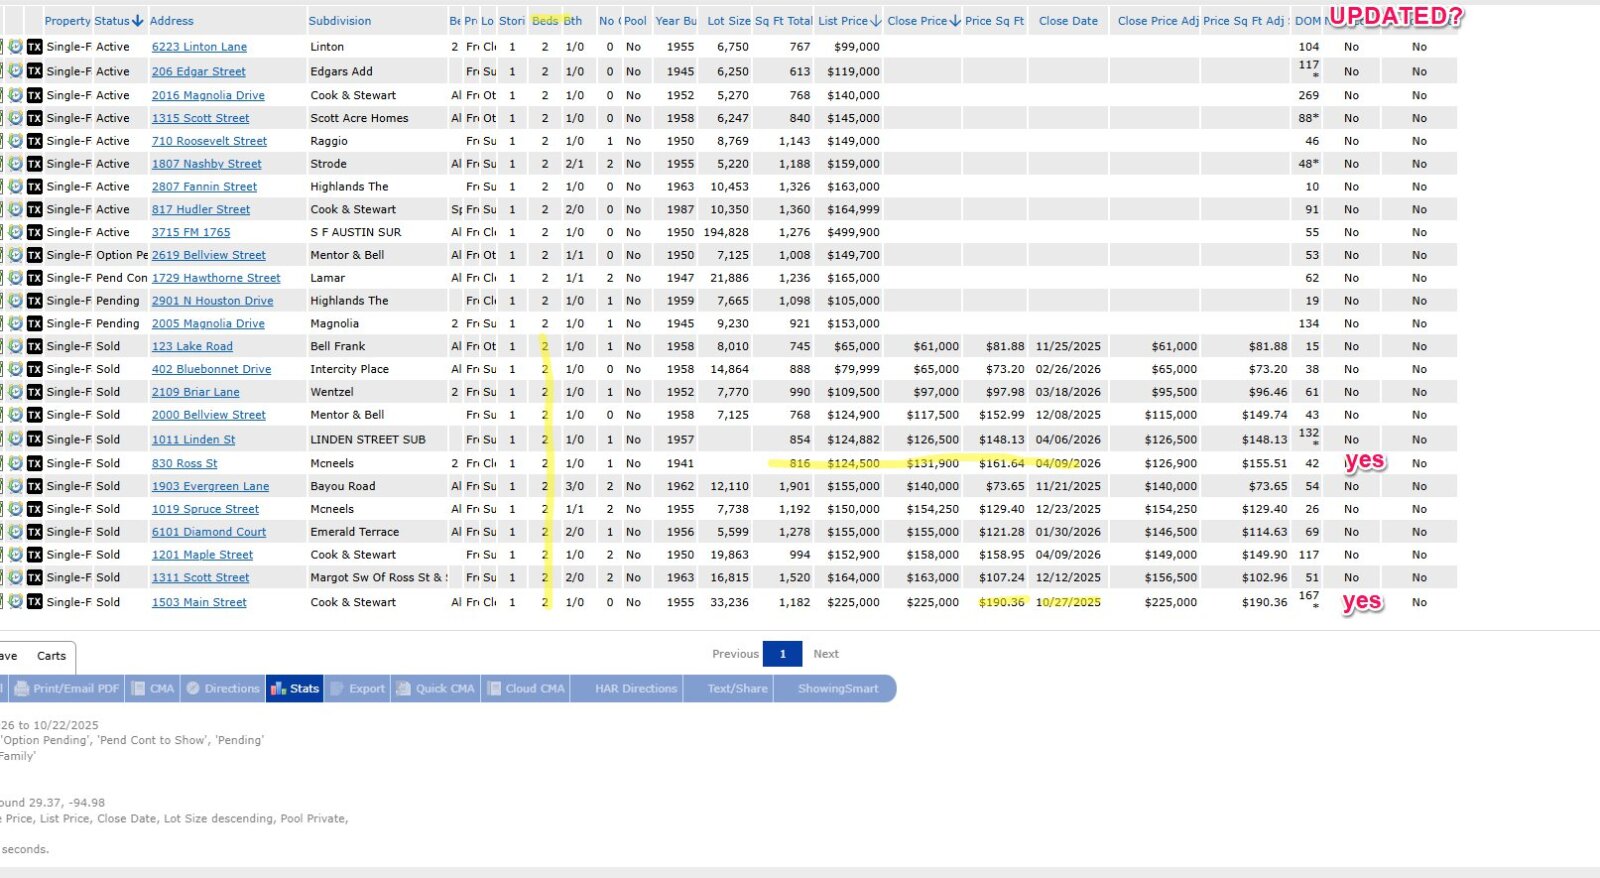
Task: Open the 2016 Magnolia Drive listing link
Action: [x=208, y=96]
